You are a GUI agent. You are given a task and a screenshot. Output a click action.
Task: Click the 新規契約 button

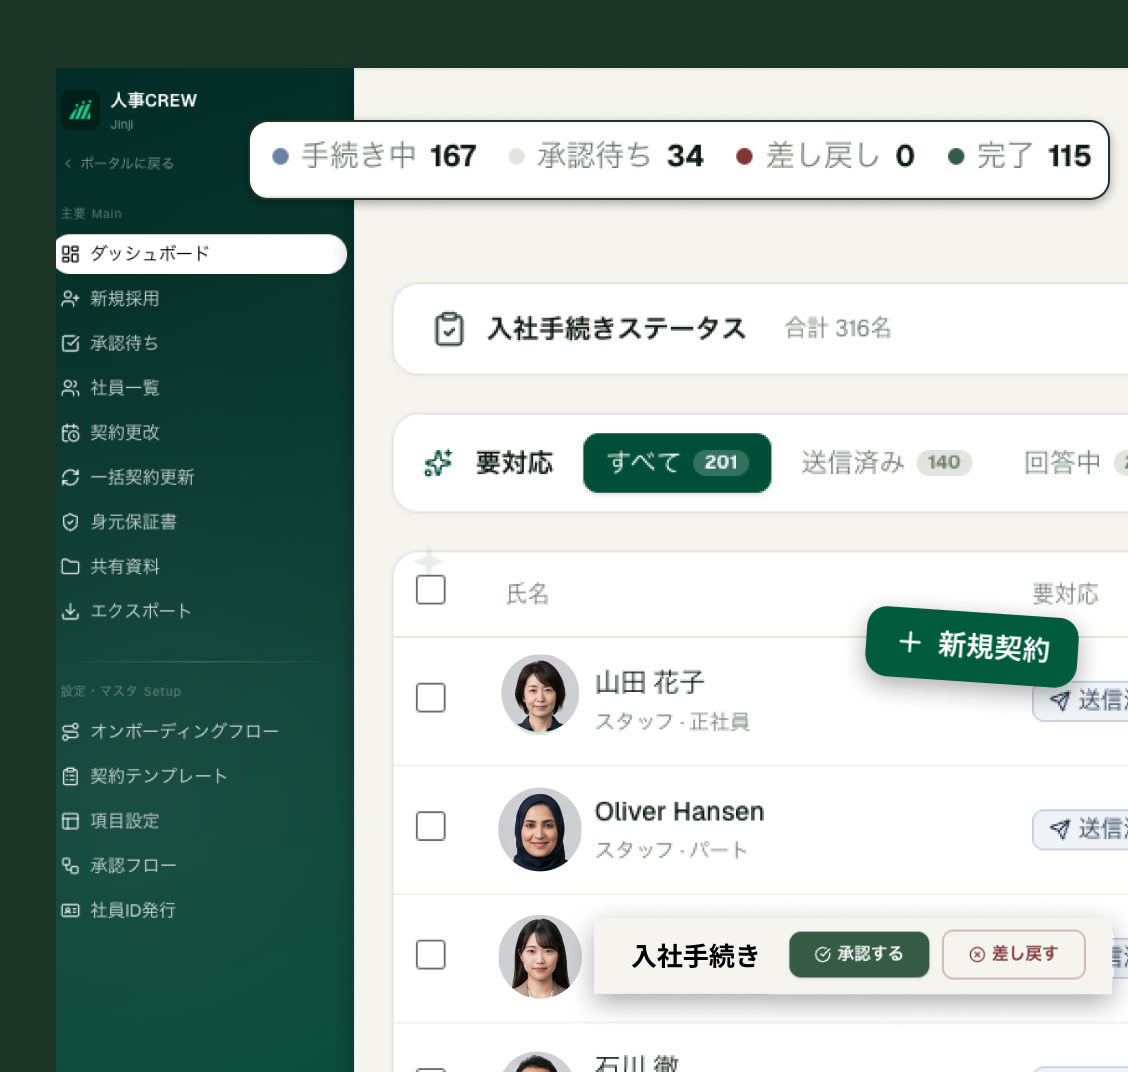click(972, 647)
